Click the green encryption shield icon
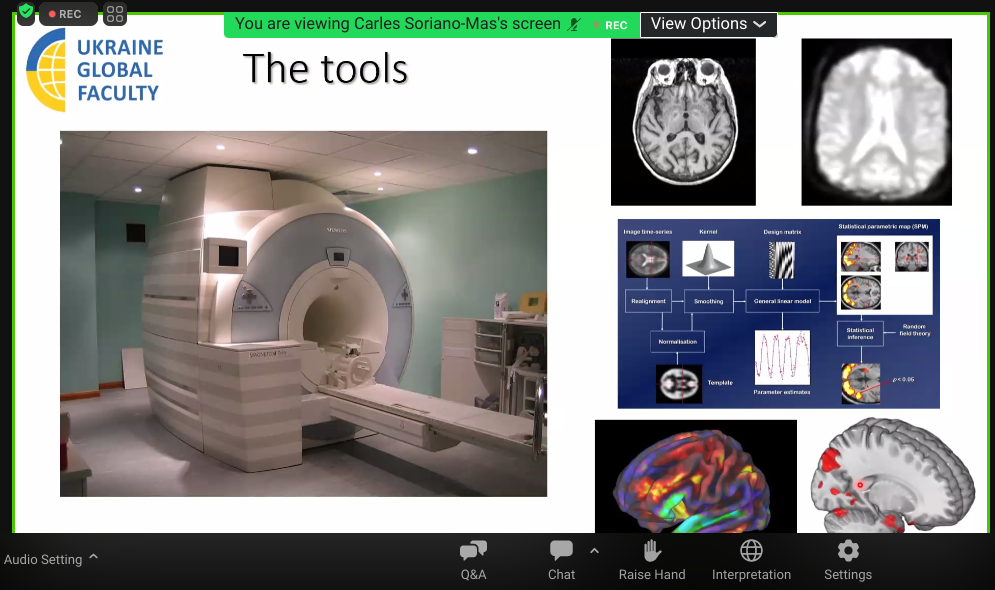The width and height of the screenshot is (995, 590). (26, 13)
